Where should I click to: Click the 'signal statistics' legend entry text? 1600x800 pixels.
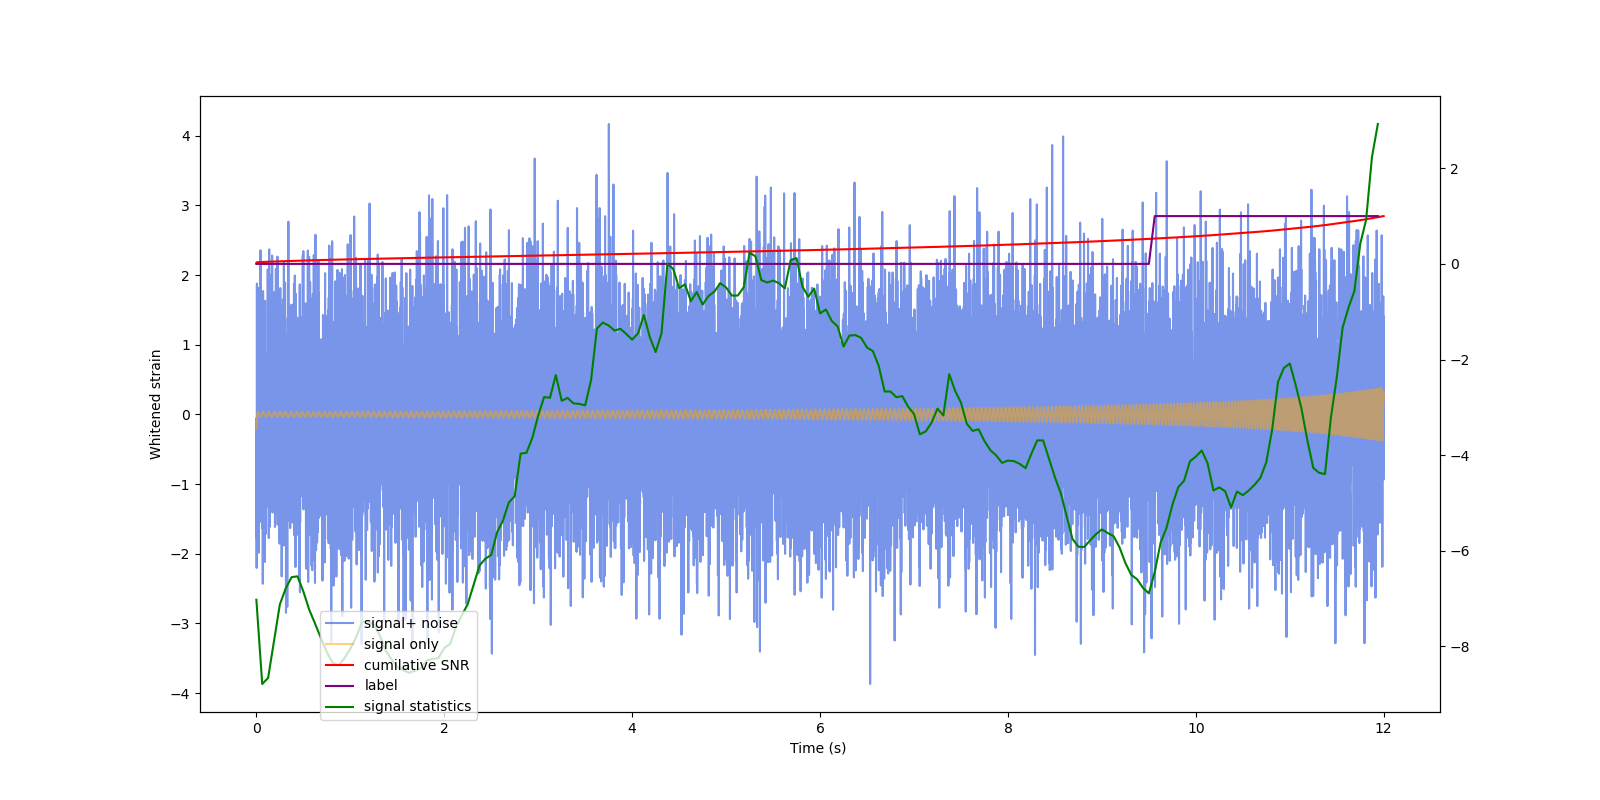pos(417,706)
